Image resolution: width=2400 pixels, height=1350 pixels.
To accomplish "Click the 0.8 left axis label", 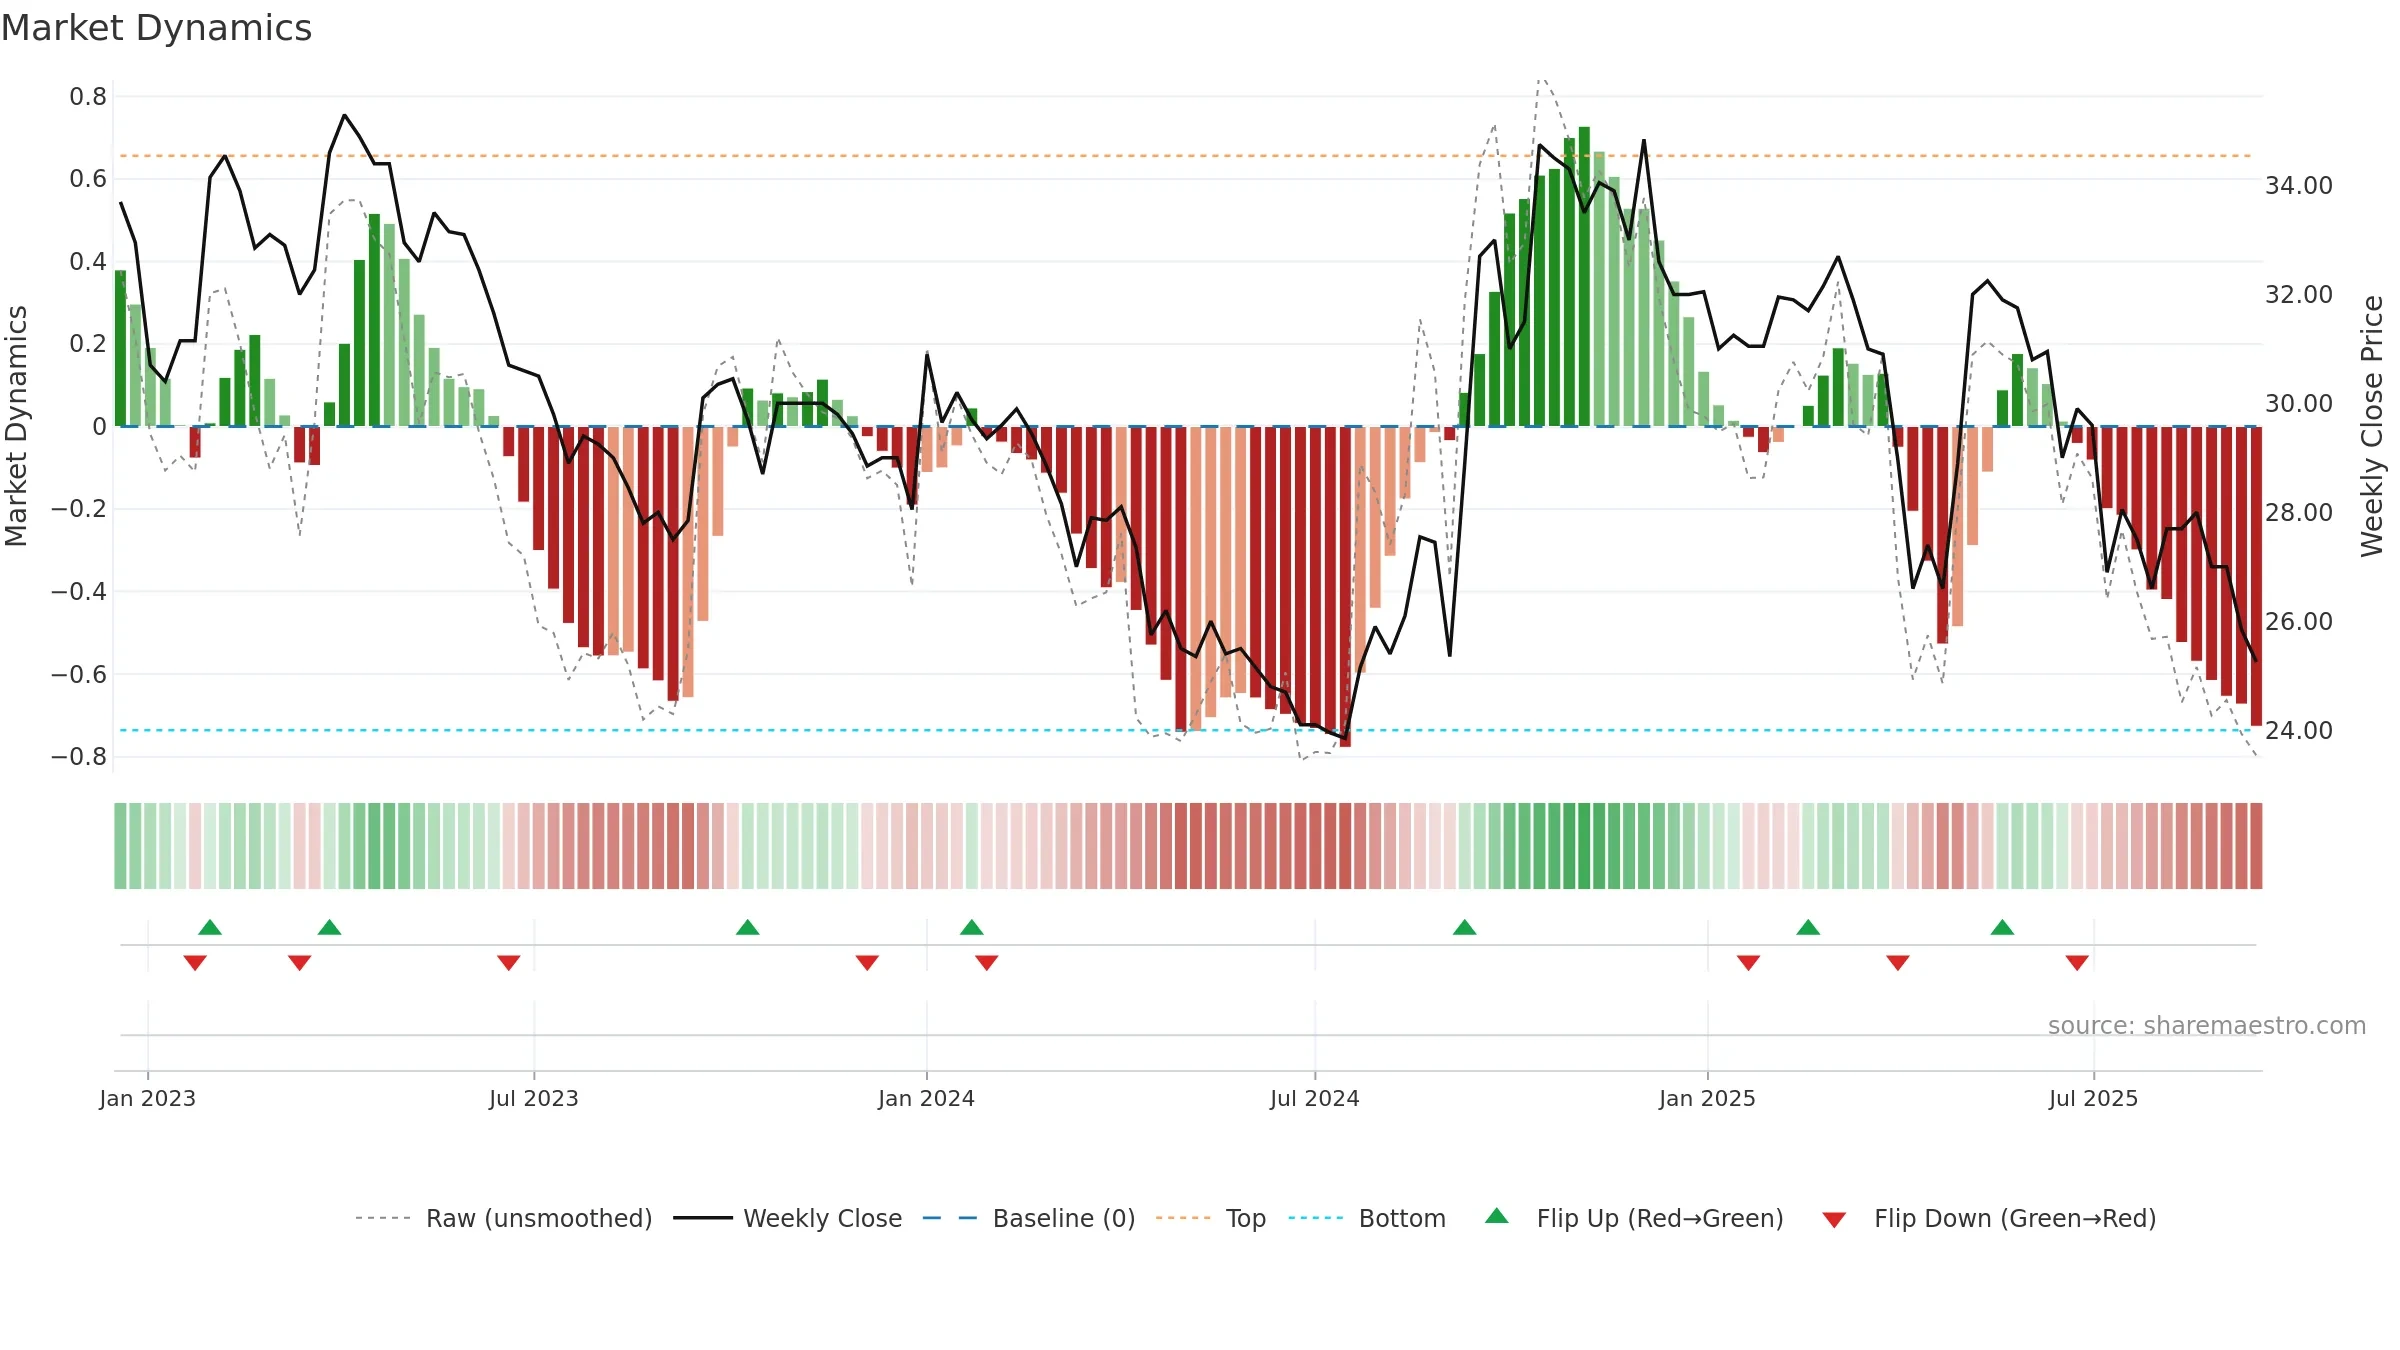I will coord(88,97).
